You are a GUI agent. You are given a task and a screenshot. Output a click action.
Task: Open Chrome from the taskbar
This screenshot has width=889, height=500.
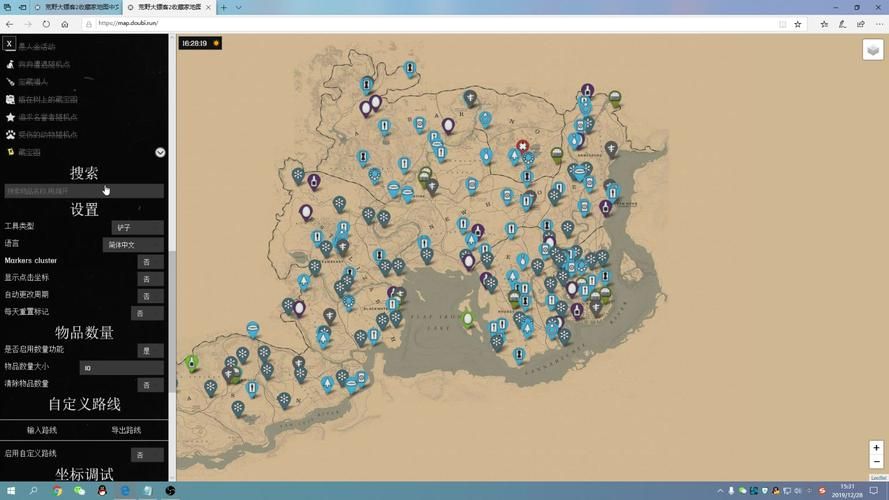tap(57, 490)
